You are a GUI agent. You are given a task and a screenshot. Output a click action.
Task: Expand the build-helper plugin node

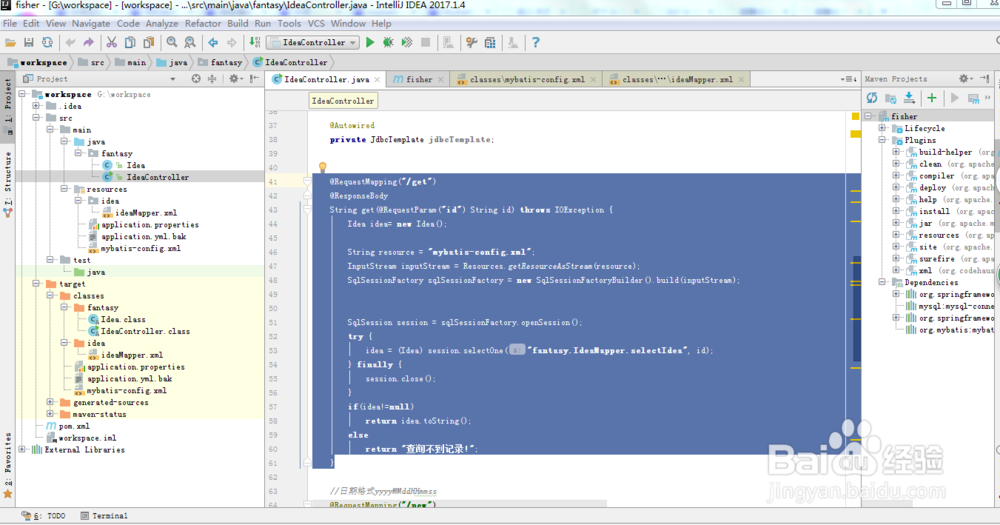[896, 152]
